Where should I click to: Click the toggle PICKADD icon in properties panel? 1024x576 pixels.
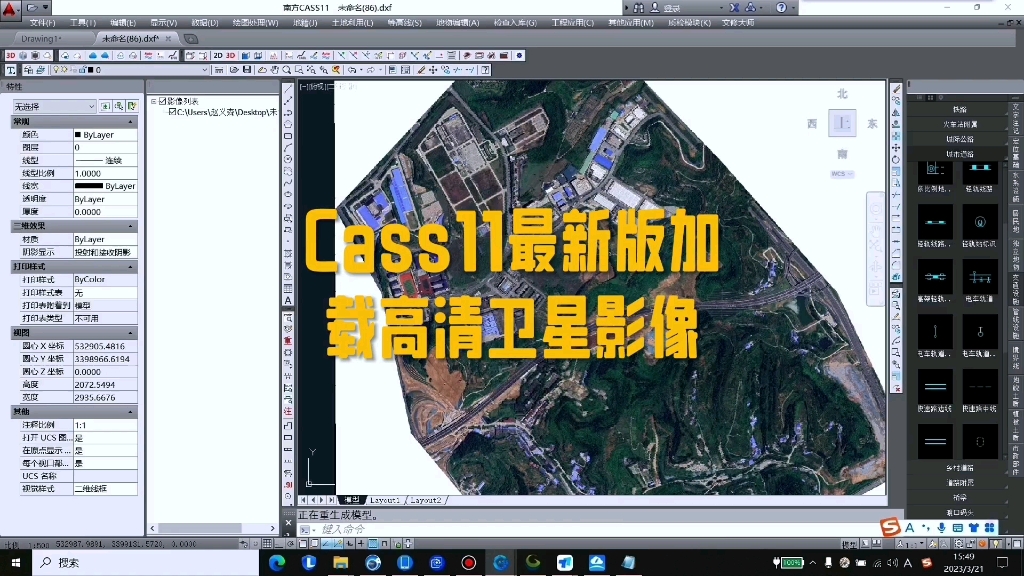105,106
